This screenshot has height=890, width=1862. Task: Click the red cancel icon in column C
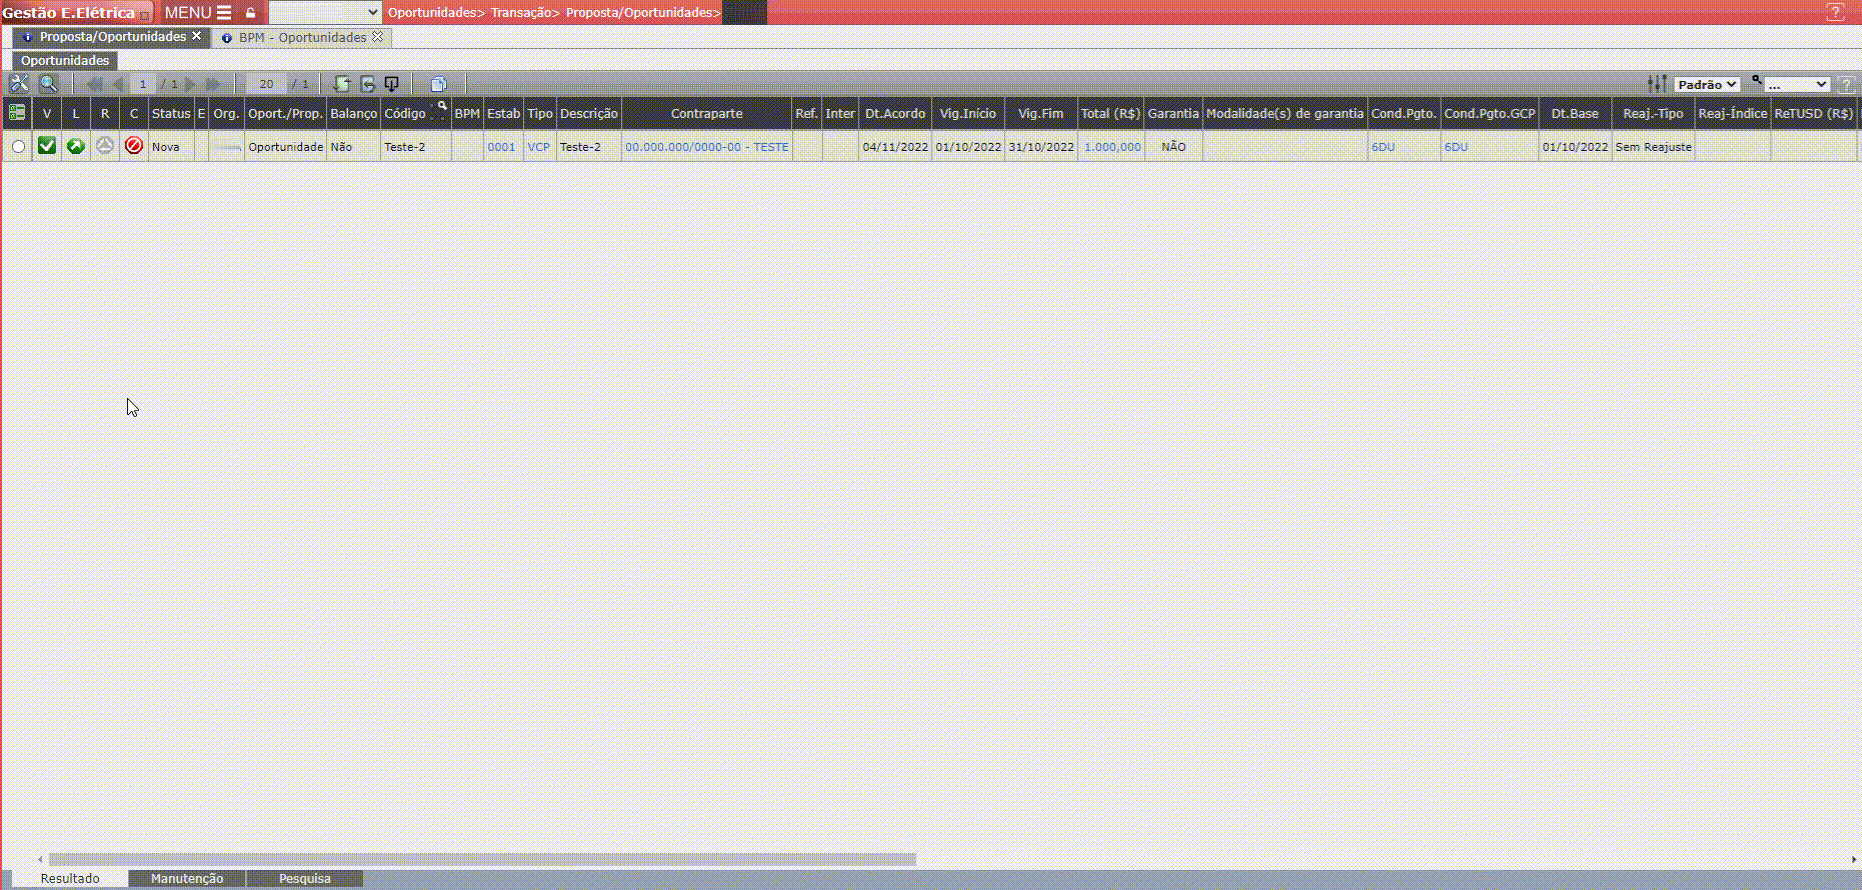point(134,146)
